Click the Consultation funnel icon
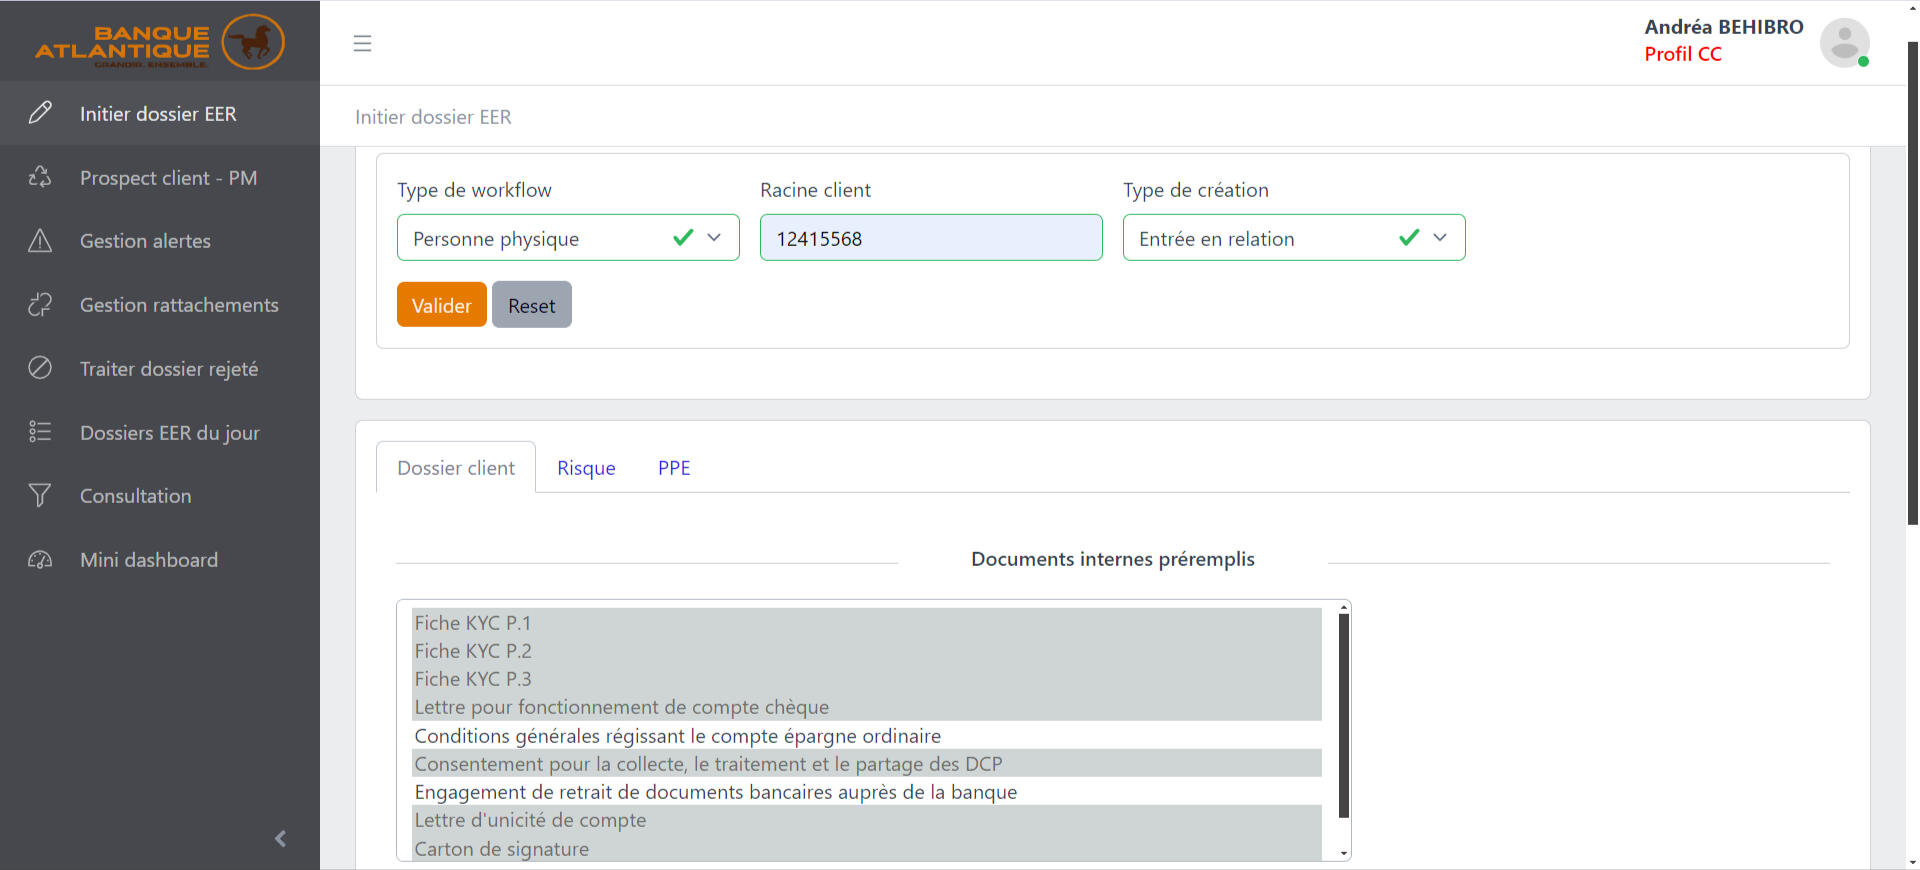Viewport: 1920px width, 870px height. tap(40, 496)
